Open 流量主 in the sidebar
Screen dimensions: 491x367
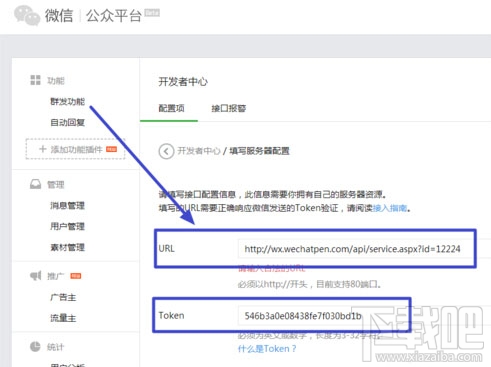pyautogui.click(x=63, y=318)
